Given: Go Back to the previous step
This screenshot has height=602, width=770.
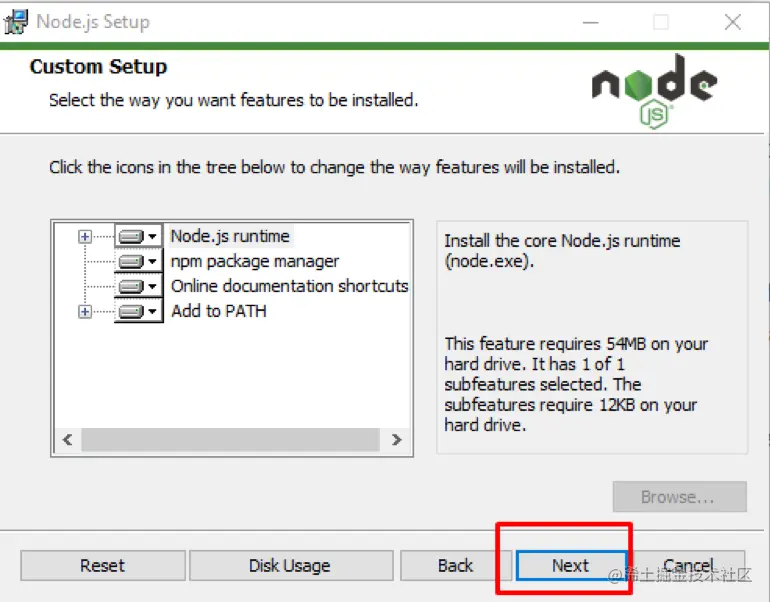Looking at the screenshot, I should [x=455, y=566].
